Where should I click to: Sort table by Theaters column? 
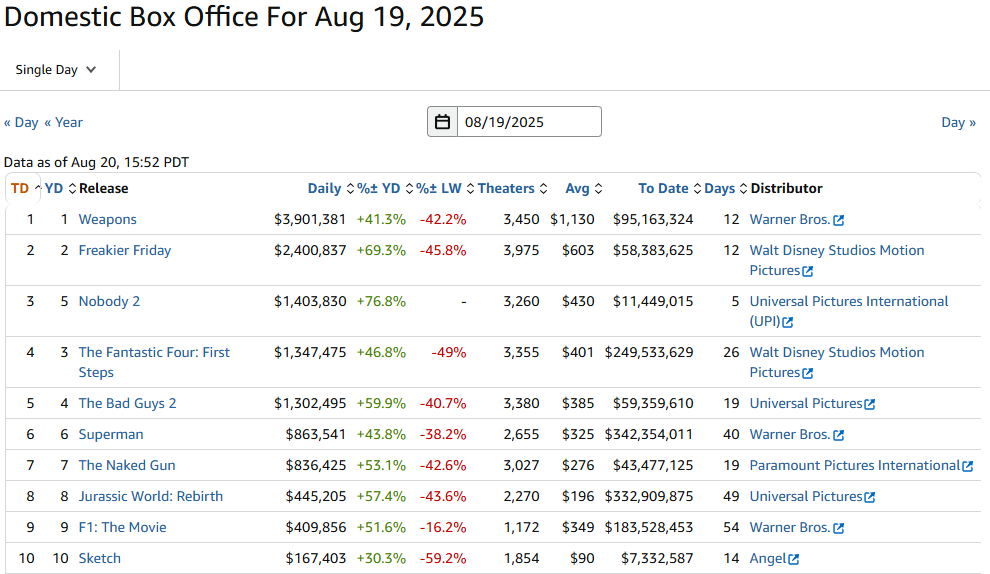tap(512, 188)
